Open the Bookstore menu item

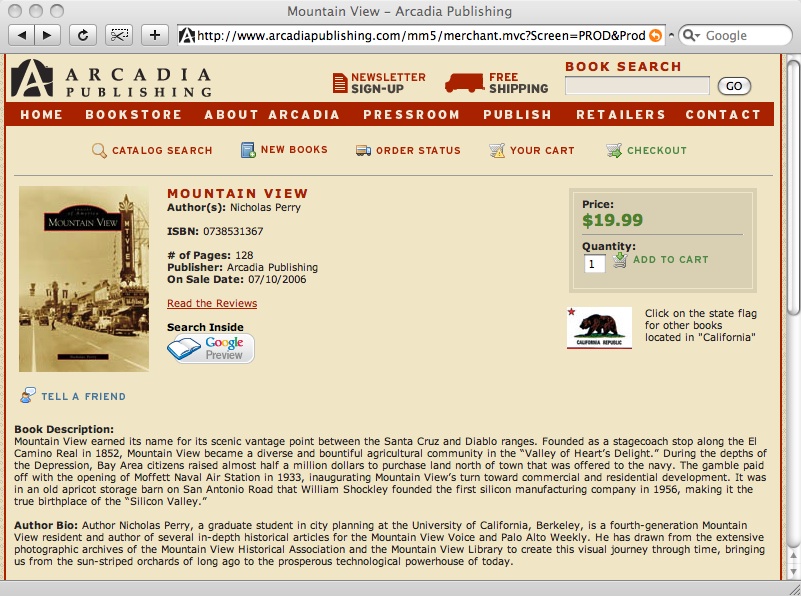click(x=133, y=114)
